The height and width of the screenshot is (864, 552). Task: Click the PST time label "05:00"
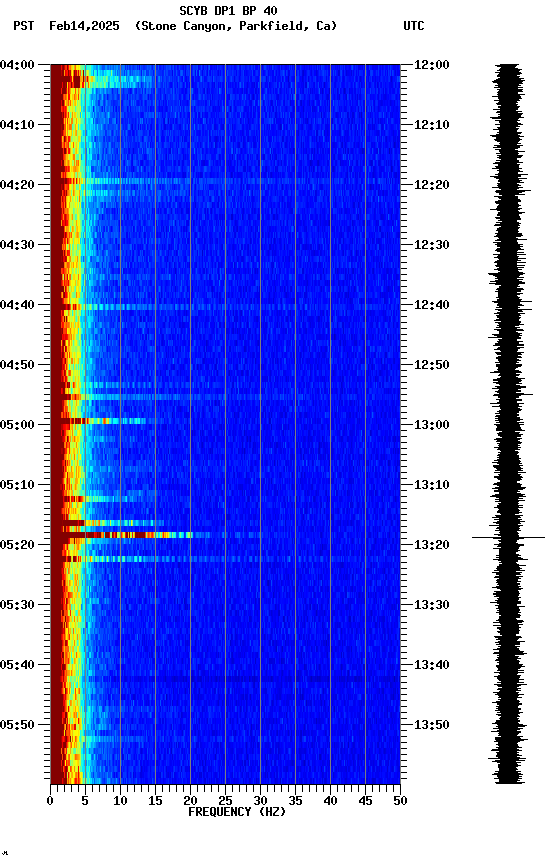tap(17, 425)
